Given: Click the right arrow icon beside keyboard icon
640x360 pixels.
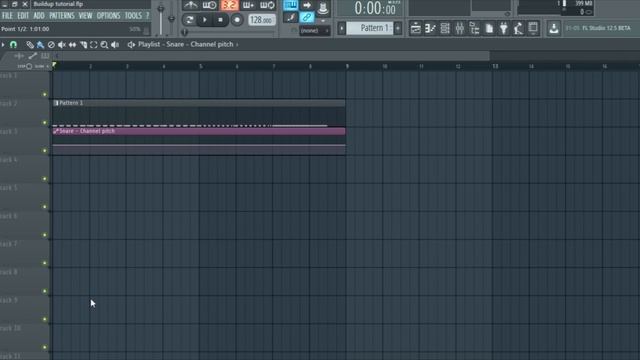Looking at the screenshot, I should tap(307, 5).
